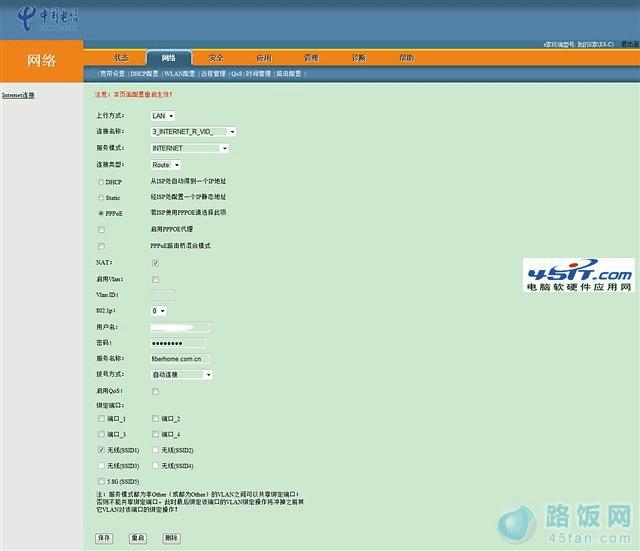This screenshot has height=551, width=640.
Task: Open the 状态 status tab
Action: [x=121, y=58]
